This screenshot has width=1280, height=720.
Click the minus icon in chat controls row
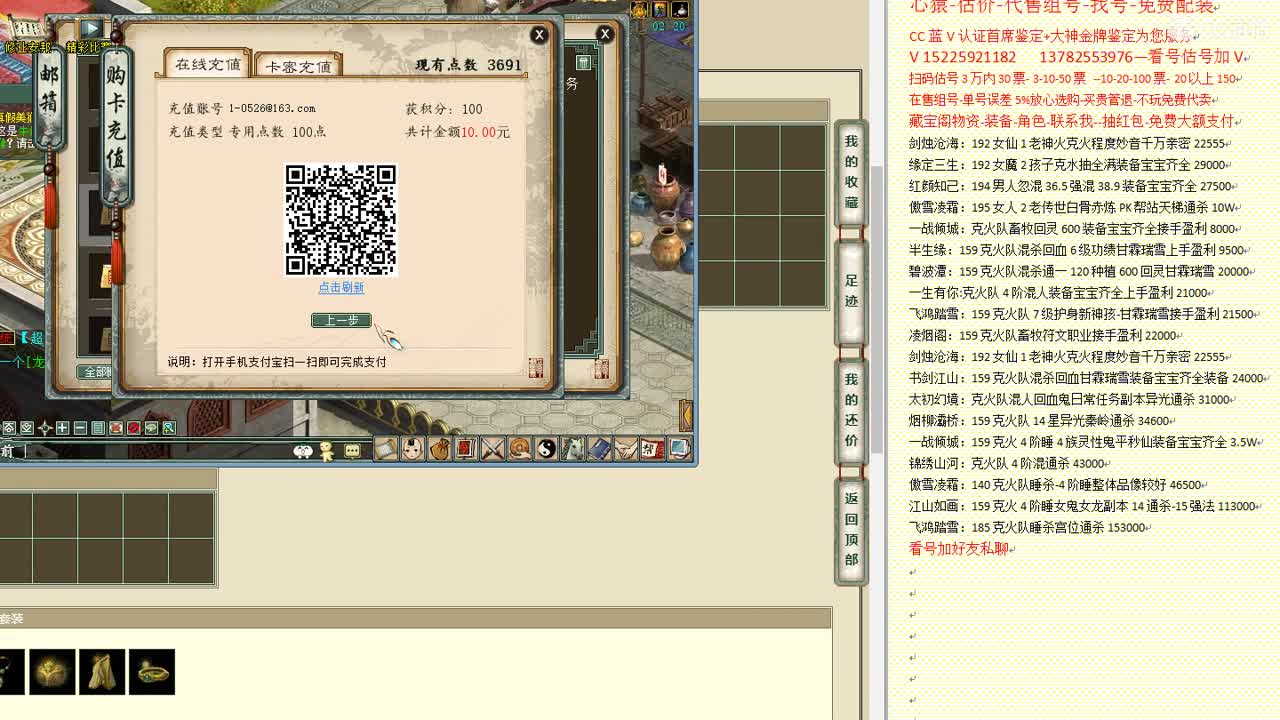click(x=80, y=428)
